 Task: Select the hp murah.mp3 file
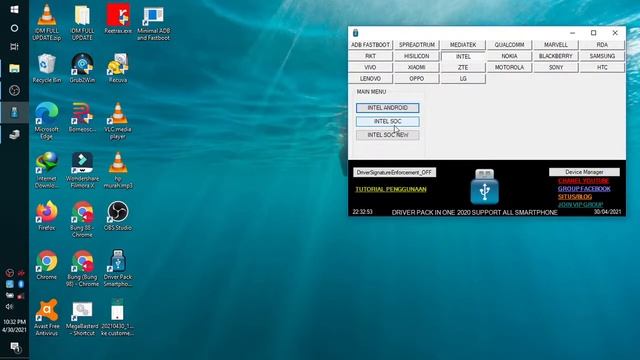[x=118, y=170]
